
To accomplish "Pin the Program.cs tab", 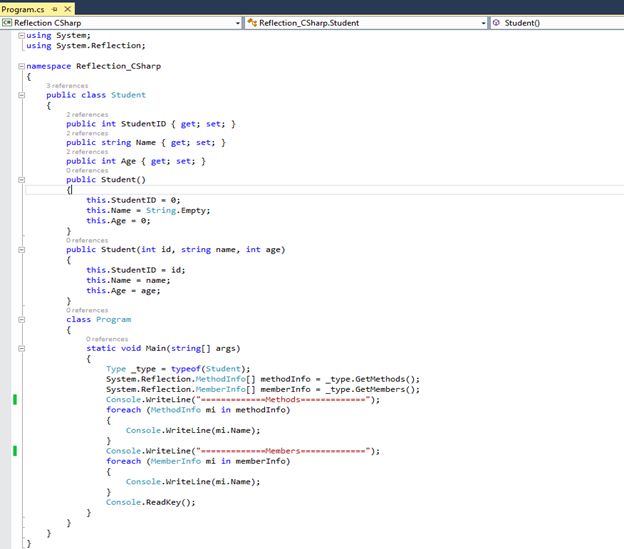I will (54, 8).
